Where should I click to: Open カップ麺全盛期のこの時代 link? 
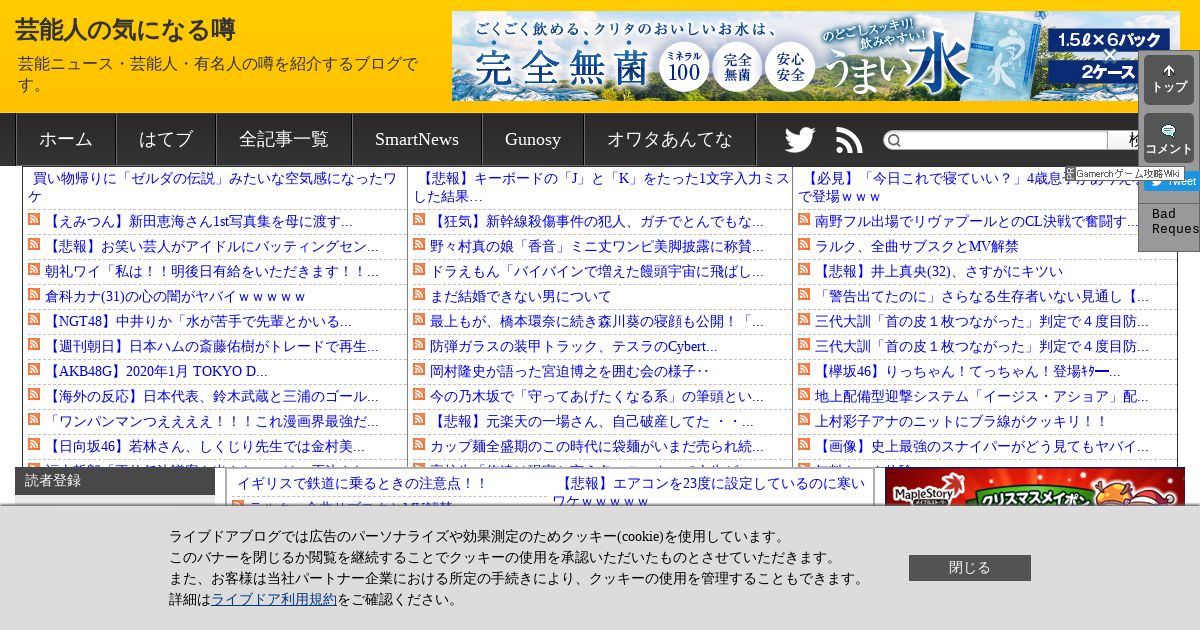pyautogui.click(x=597, y=446)
